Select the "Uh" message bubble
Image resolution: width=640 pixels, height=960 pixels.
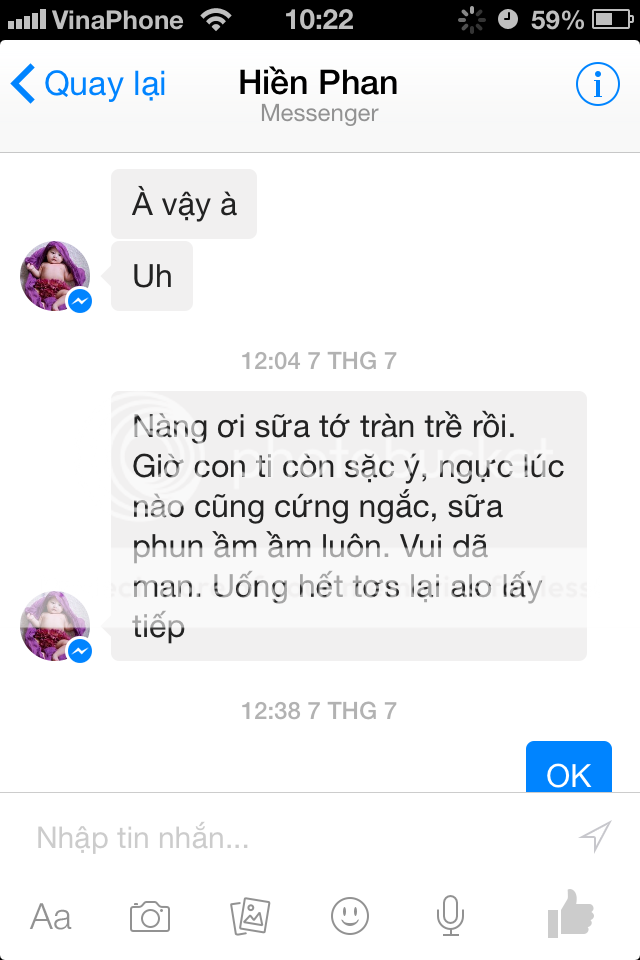[152, 276]
